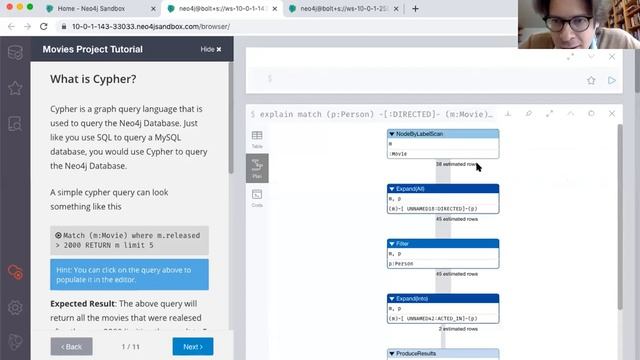
Task: Click the '1 / 11' page indicator
Action: (x=131, y=347)
